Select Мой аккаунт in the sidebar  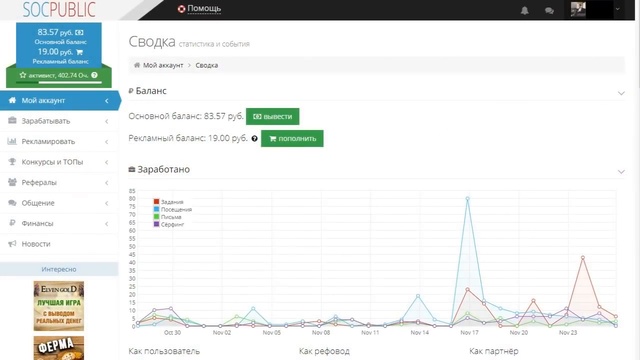pos(59,100)
